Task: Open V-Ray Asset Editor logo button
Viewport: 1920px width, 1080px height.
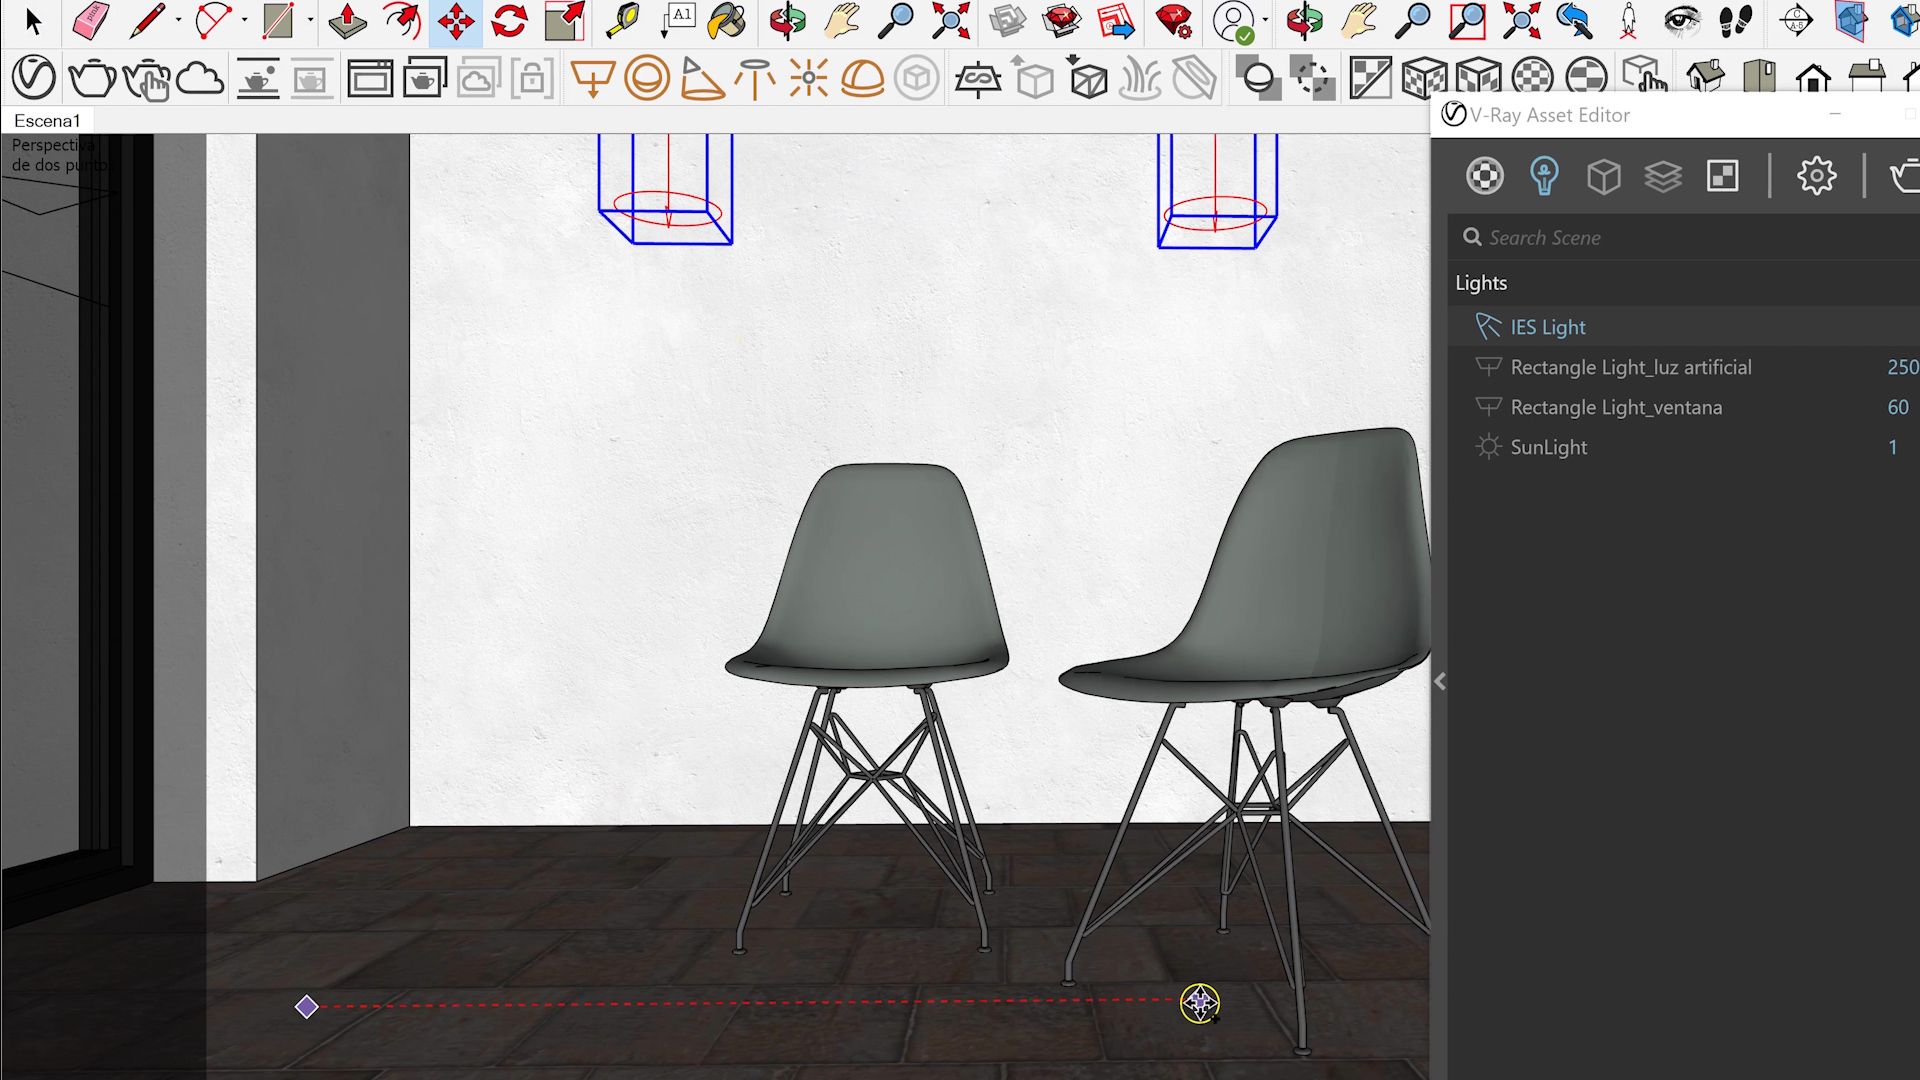Action: tap(33, 78)
